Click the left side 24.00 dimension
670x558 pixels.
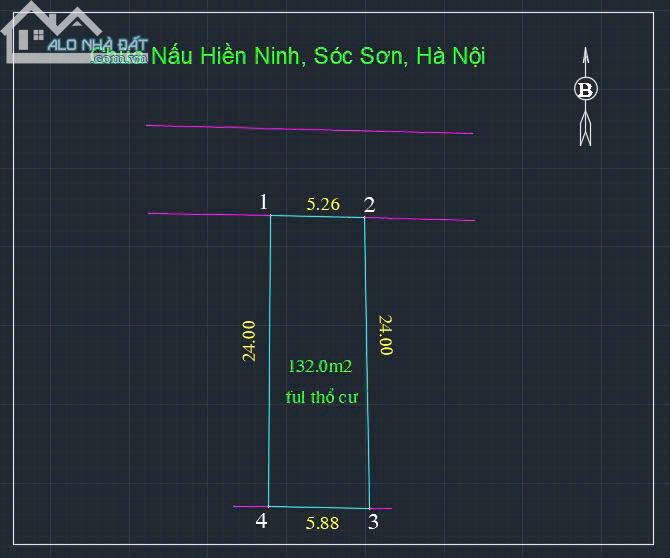tap(249, 340)
